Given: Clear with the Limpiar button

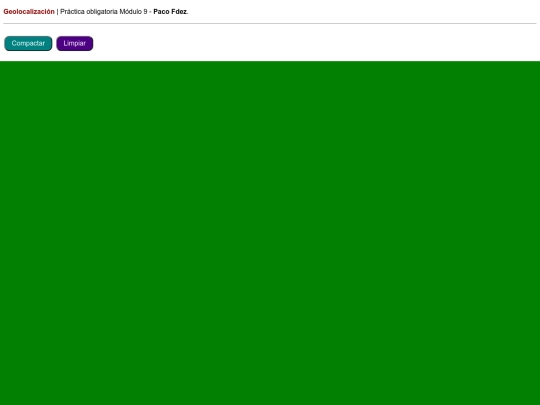Looking at the screenshot, I should click(x=75, y=43).
